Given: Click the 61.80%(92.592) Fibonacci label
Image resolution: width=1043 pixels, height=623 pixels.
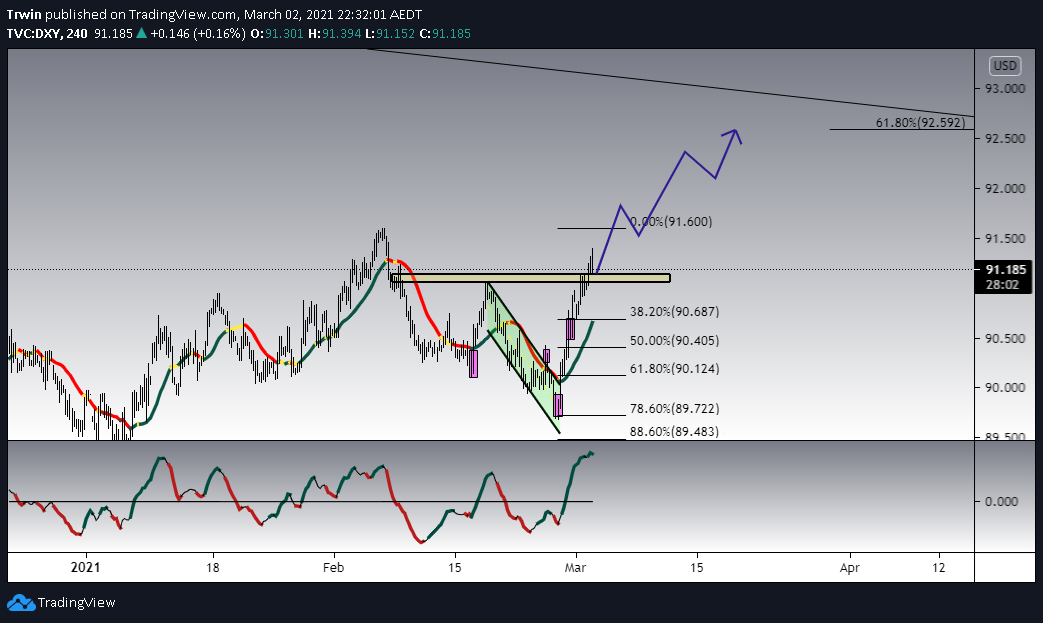Looking at the screenshot, I should (920, 122).
